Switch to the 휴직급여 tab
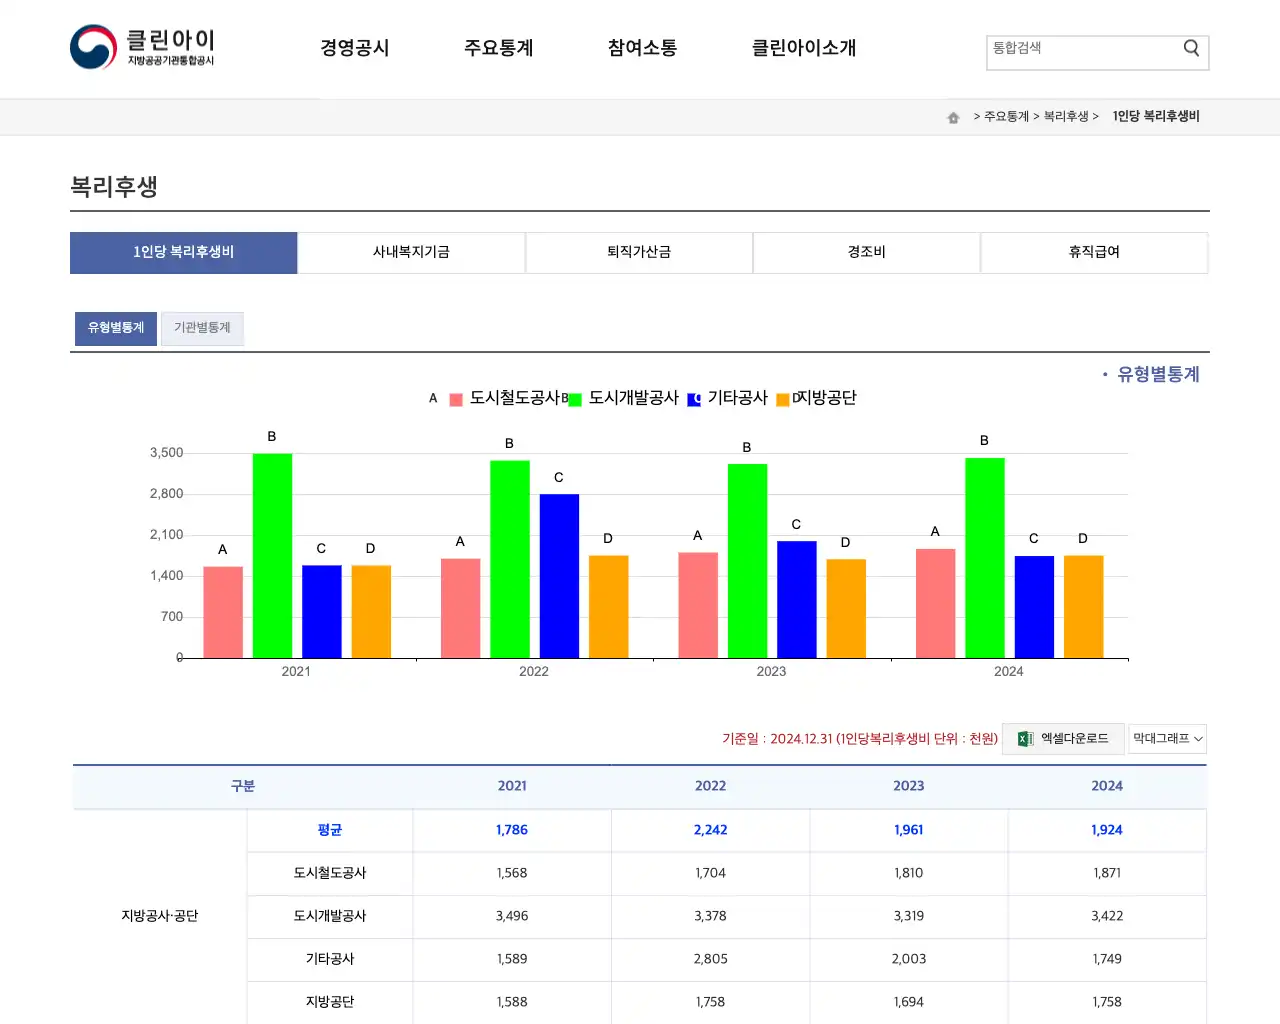Viewport: 1280px width, 1024px height. (1094, 252)
